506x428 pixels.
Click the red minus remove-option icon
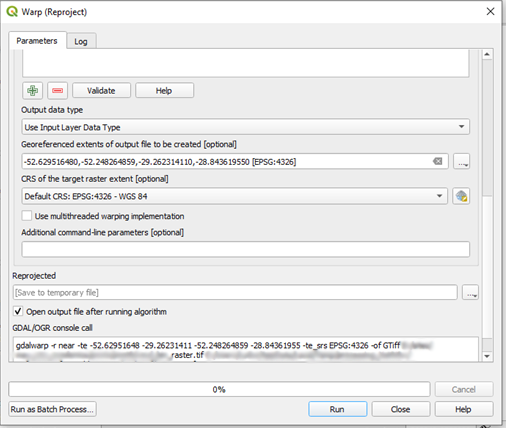(x=57, y=91)
